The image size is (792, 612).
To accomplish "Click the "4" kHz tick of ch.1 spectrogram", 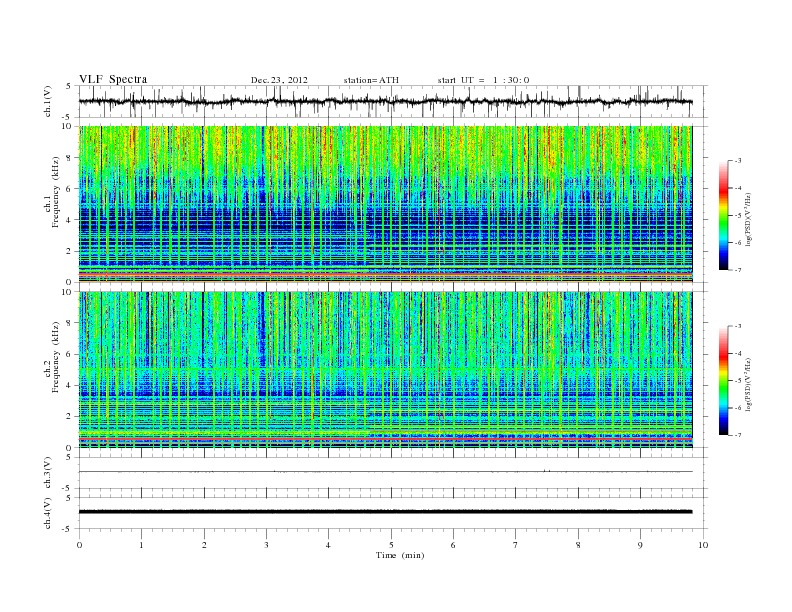I will click(69, 220).
